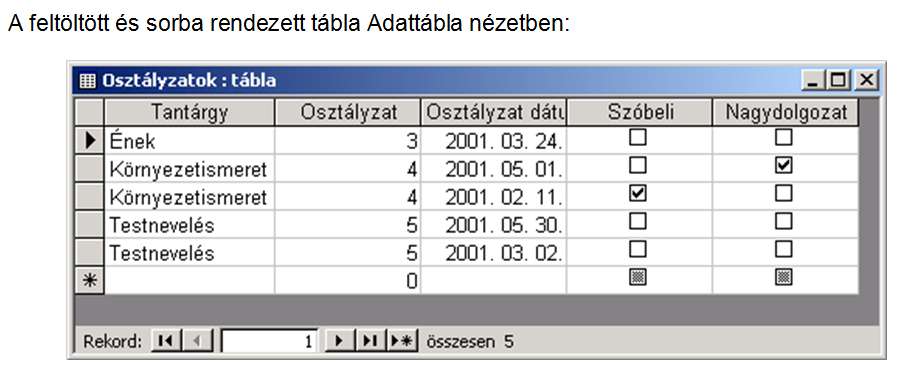Image resolution: width=902 pixels, height=380 pixels.
Task: Click table icon in Osztályzatok title bar
Action: (86, 81)
